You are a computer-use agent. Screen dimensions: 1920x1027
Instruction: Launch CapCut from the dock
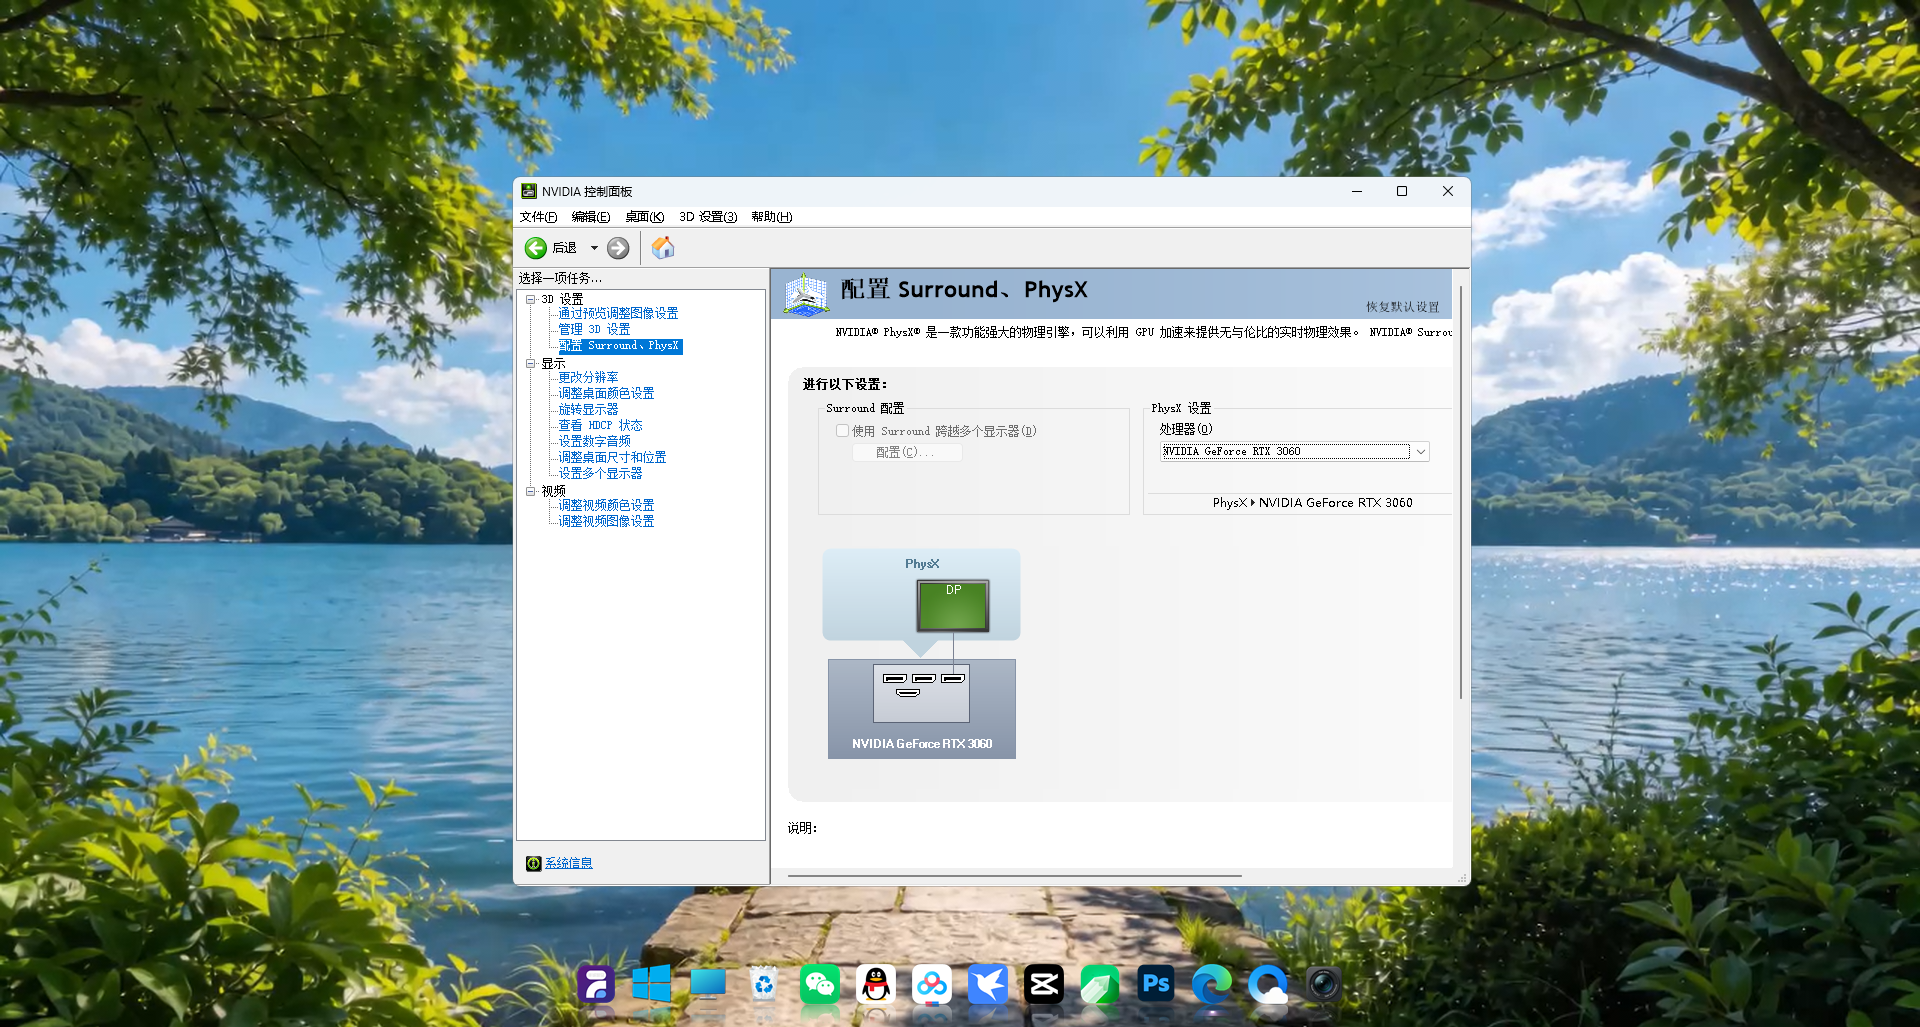pyautogui.click(x=1044, y=984)
